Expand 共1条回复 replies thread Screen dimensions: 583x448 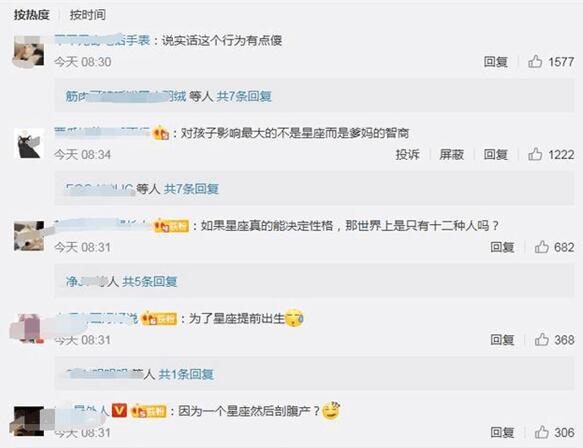186,374
